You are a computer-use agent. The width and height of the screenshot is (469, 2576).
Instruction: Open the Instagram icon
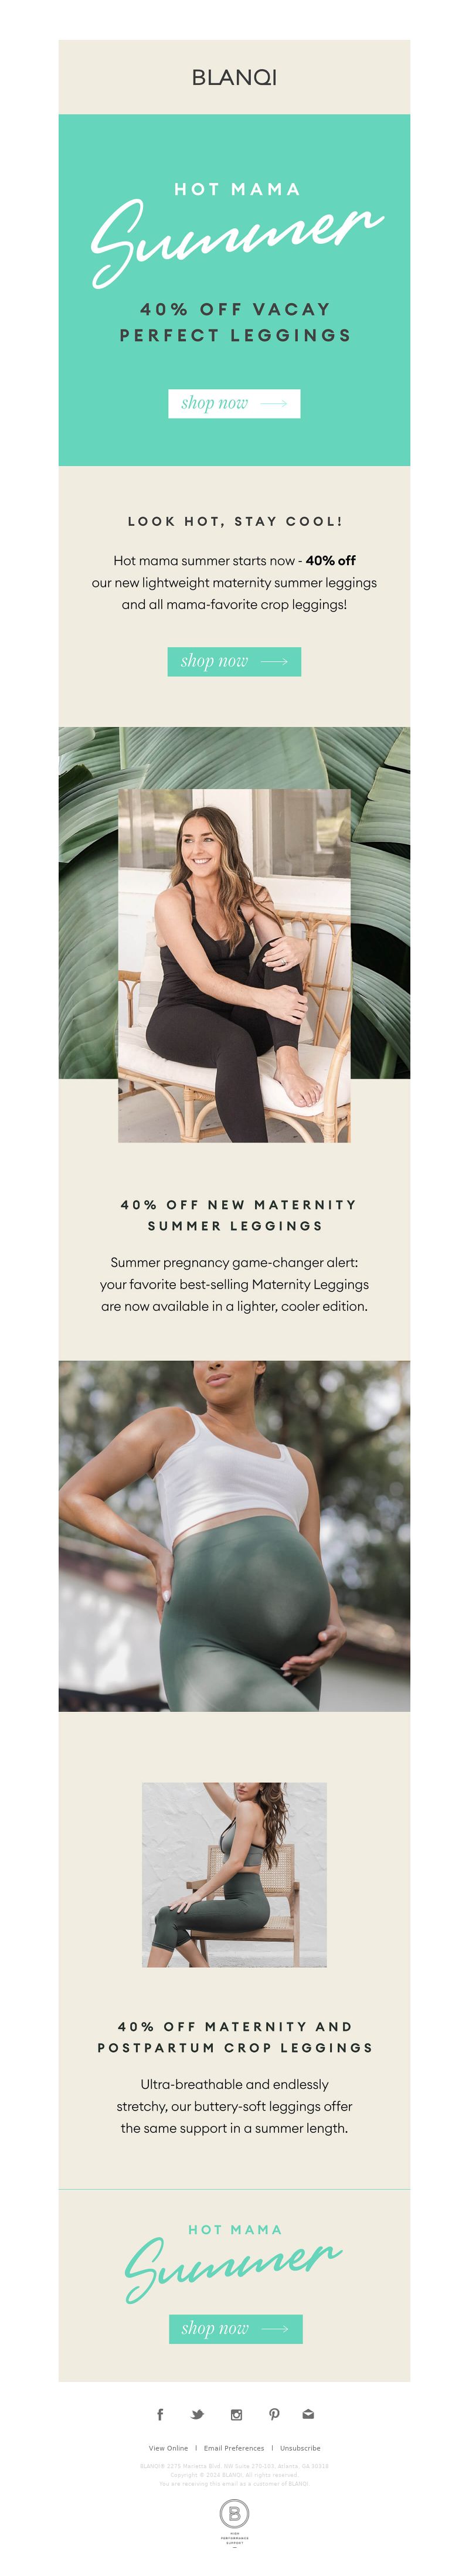pos(236,2414)
